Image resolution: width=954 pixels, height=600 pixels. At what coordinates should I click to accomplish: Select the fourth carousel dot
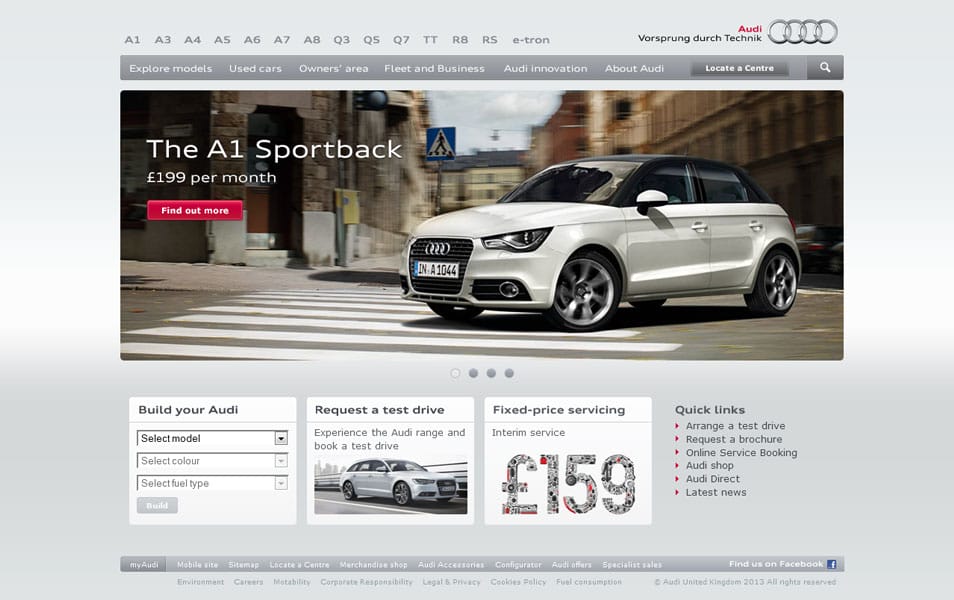(509, 373)
